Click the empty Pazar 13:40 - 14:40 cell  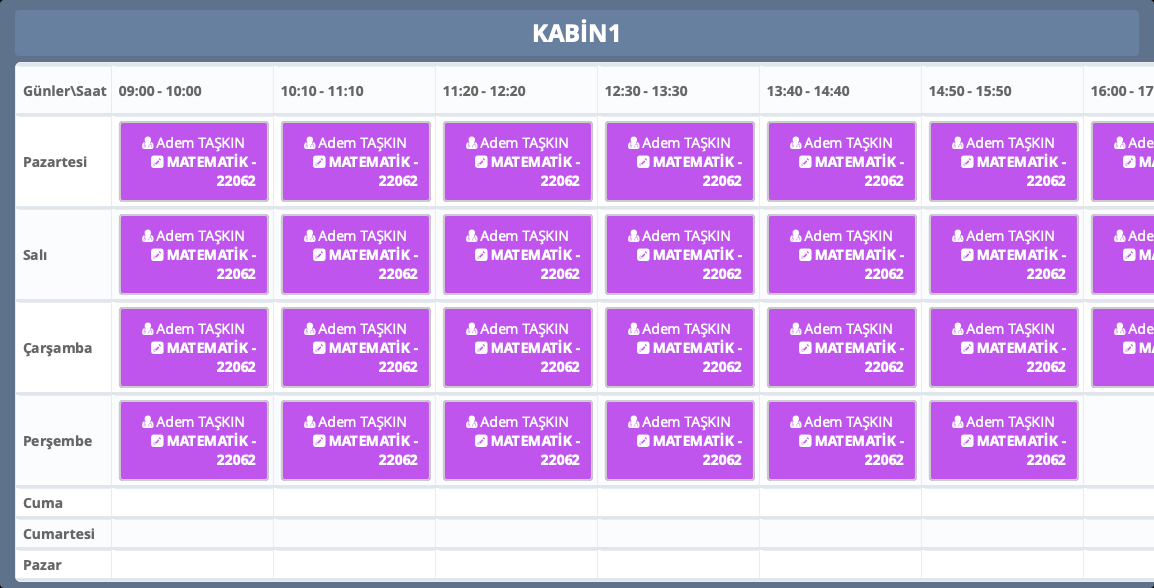840,565
